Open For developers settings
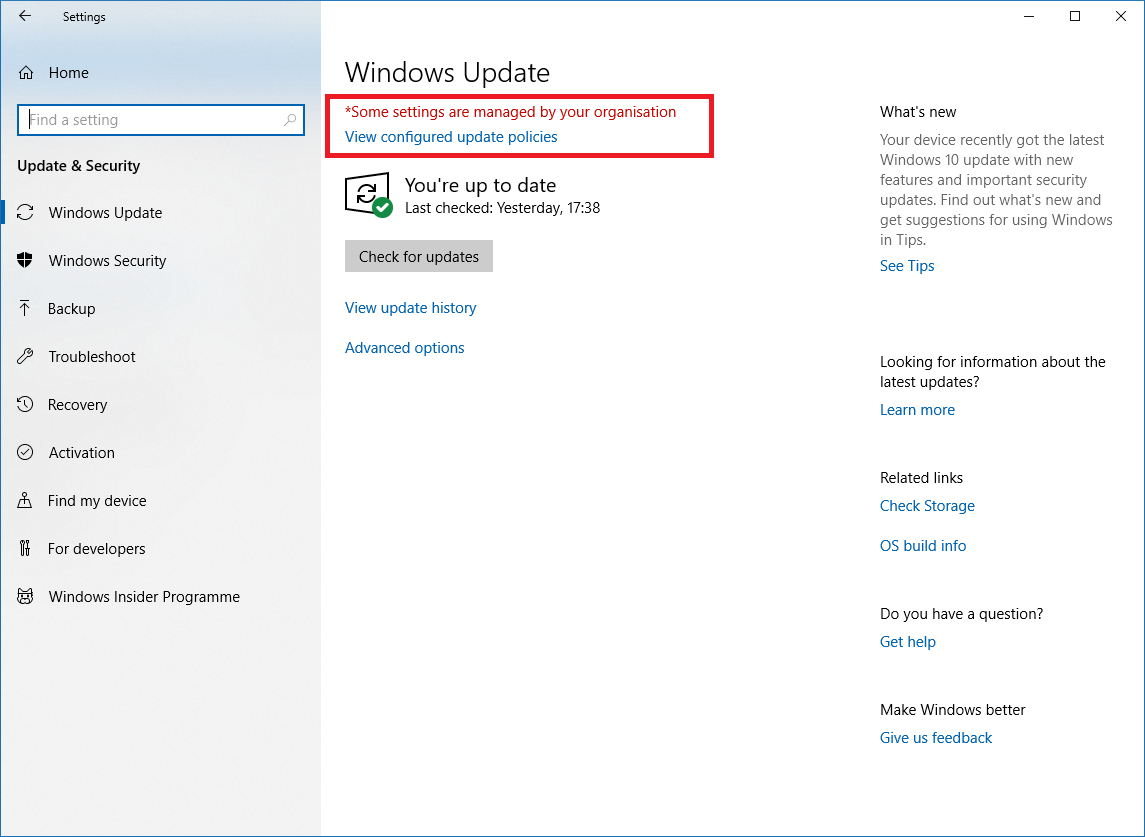This screenshot has width=1145, height=837. (x=96, y=549)
